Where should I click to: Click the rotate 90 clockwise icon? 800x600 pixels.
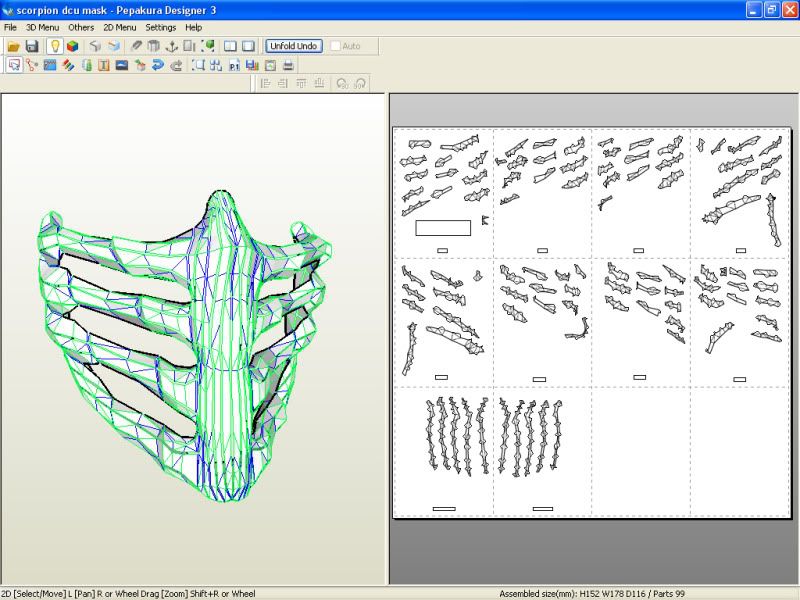point(360,84)
